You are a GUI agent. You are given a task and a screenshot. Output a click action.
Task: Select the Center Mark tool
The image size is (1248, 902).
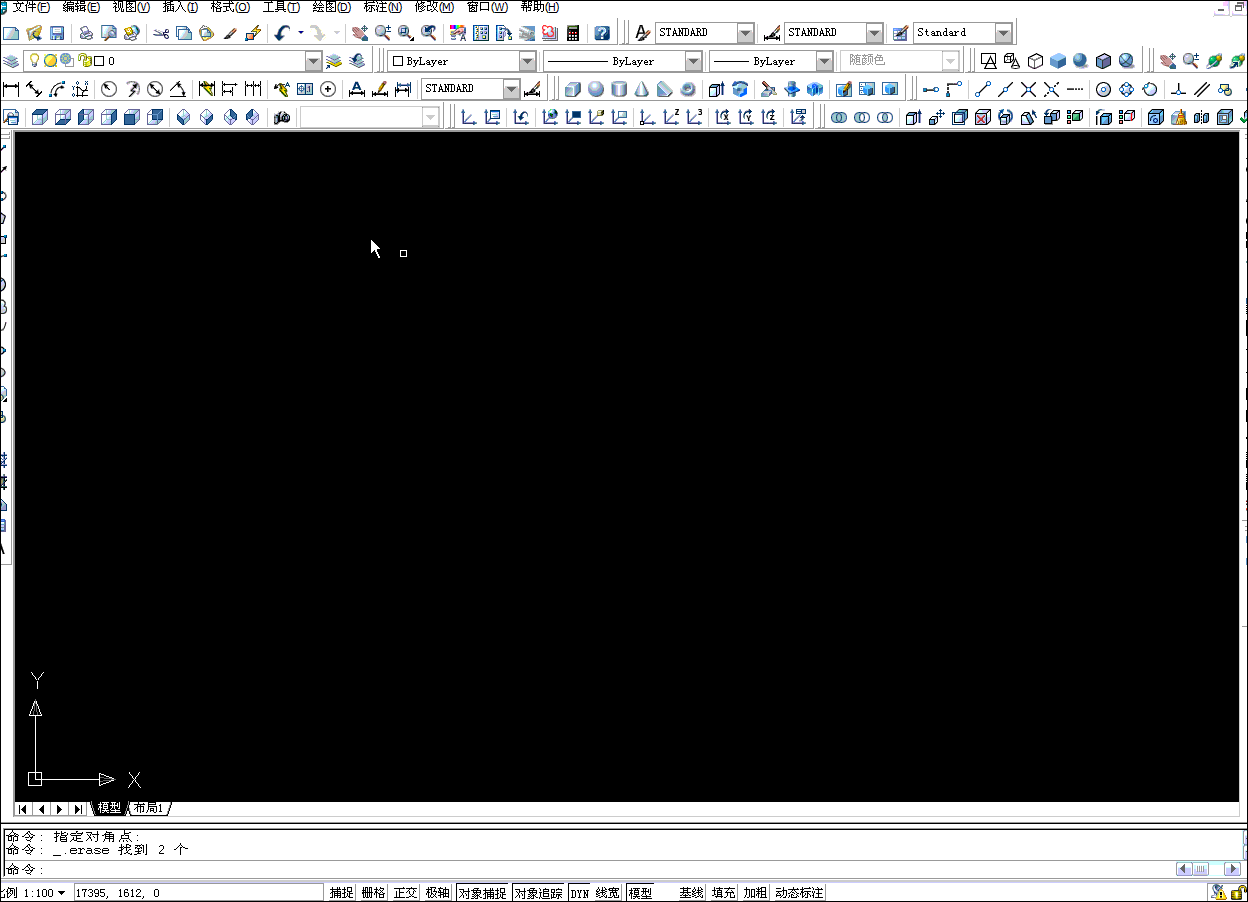click(328, 89)
